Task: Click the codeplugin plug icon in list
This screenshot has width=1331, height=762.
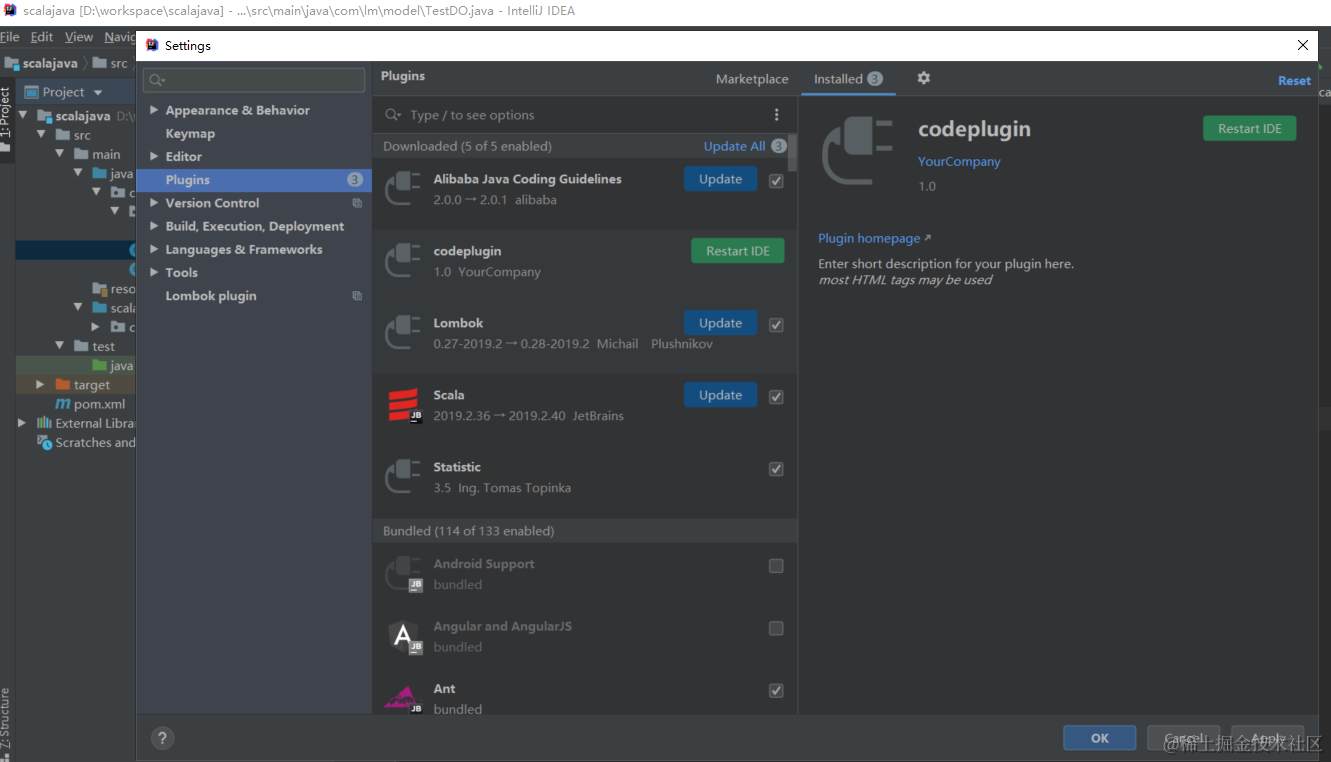Action: (x=403, y=261)
